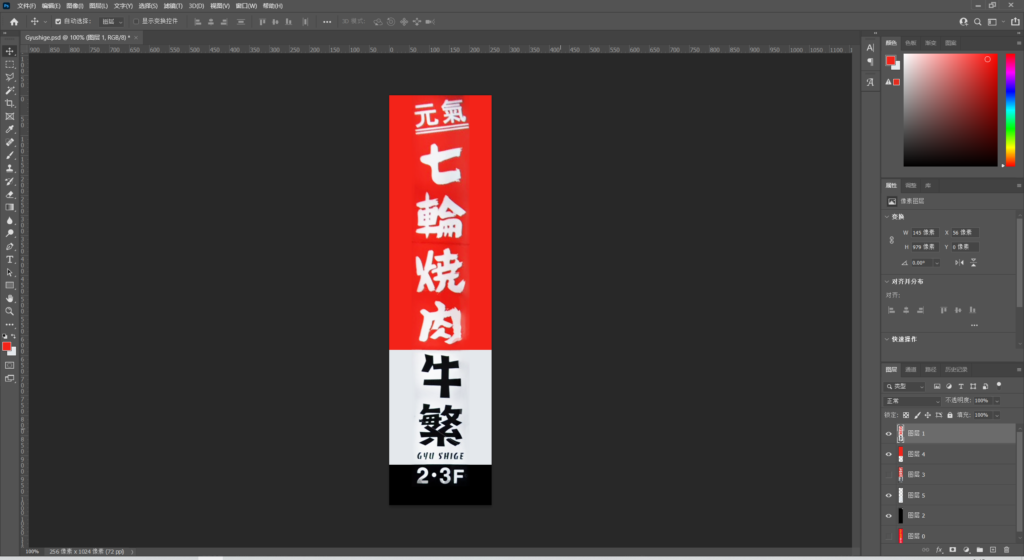Click the align left edges icon in the options bar
The image size is (1024, 560).
197,22
